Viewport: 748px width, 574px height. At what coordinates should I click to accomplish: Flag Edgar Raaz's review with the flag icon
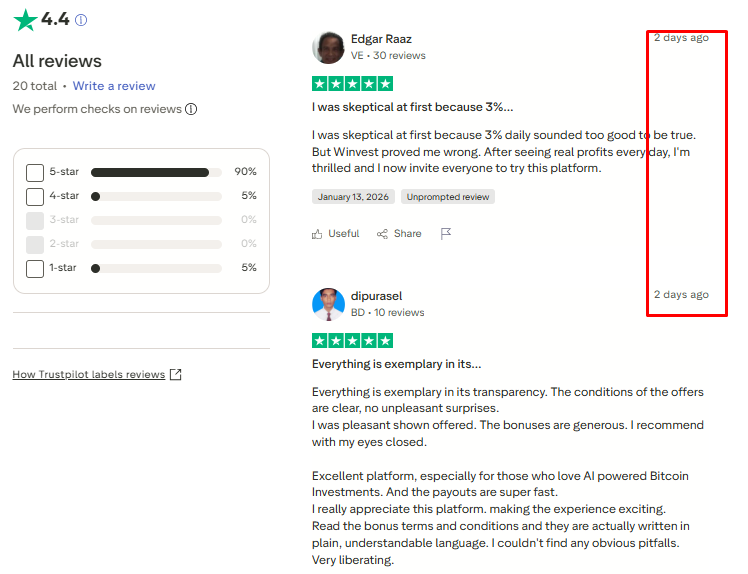(x=446, y=234)
